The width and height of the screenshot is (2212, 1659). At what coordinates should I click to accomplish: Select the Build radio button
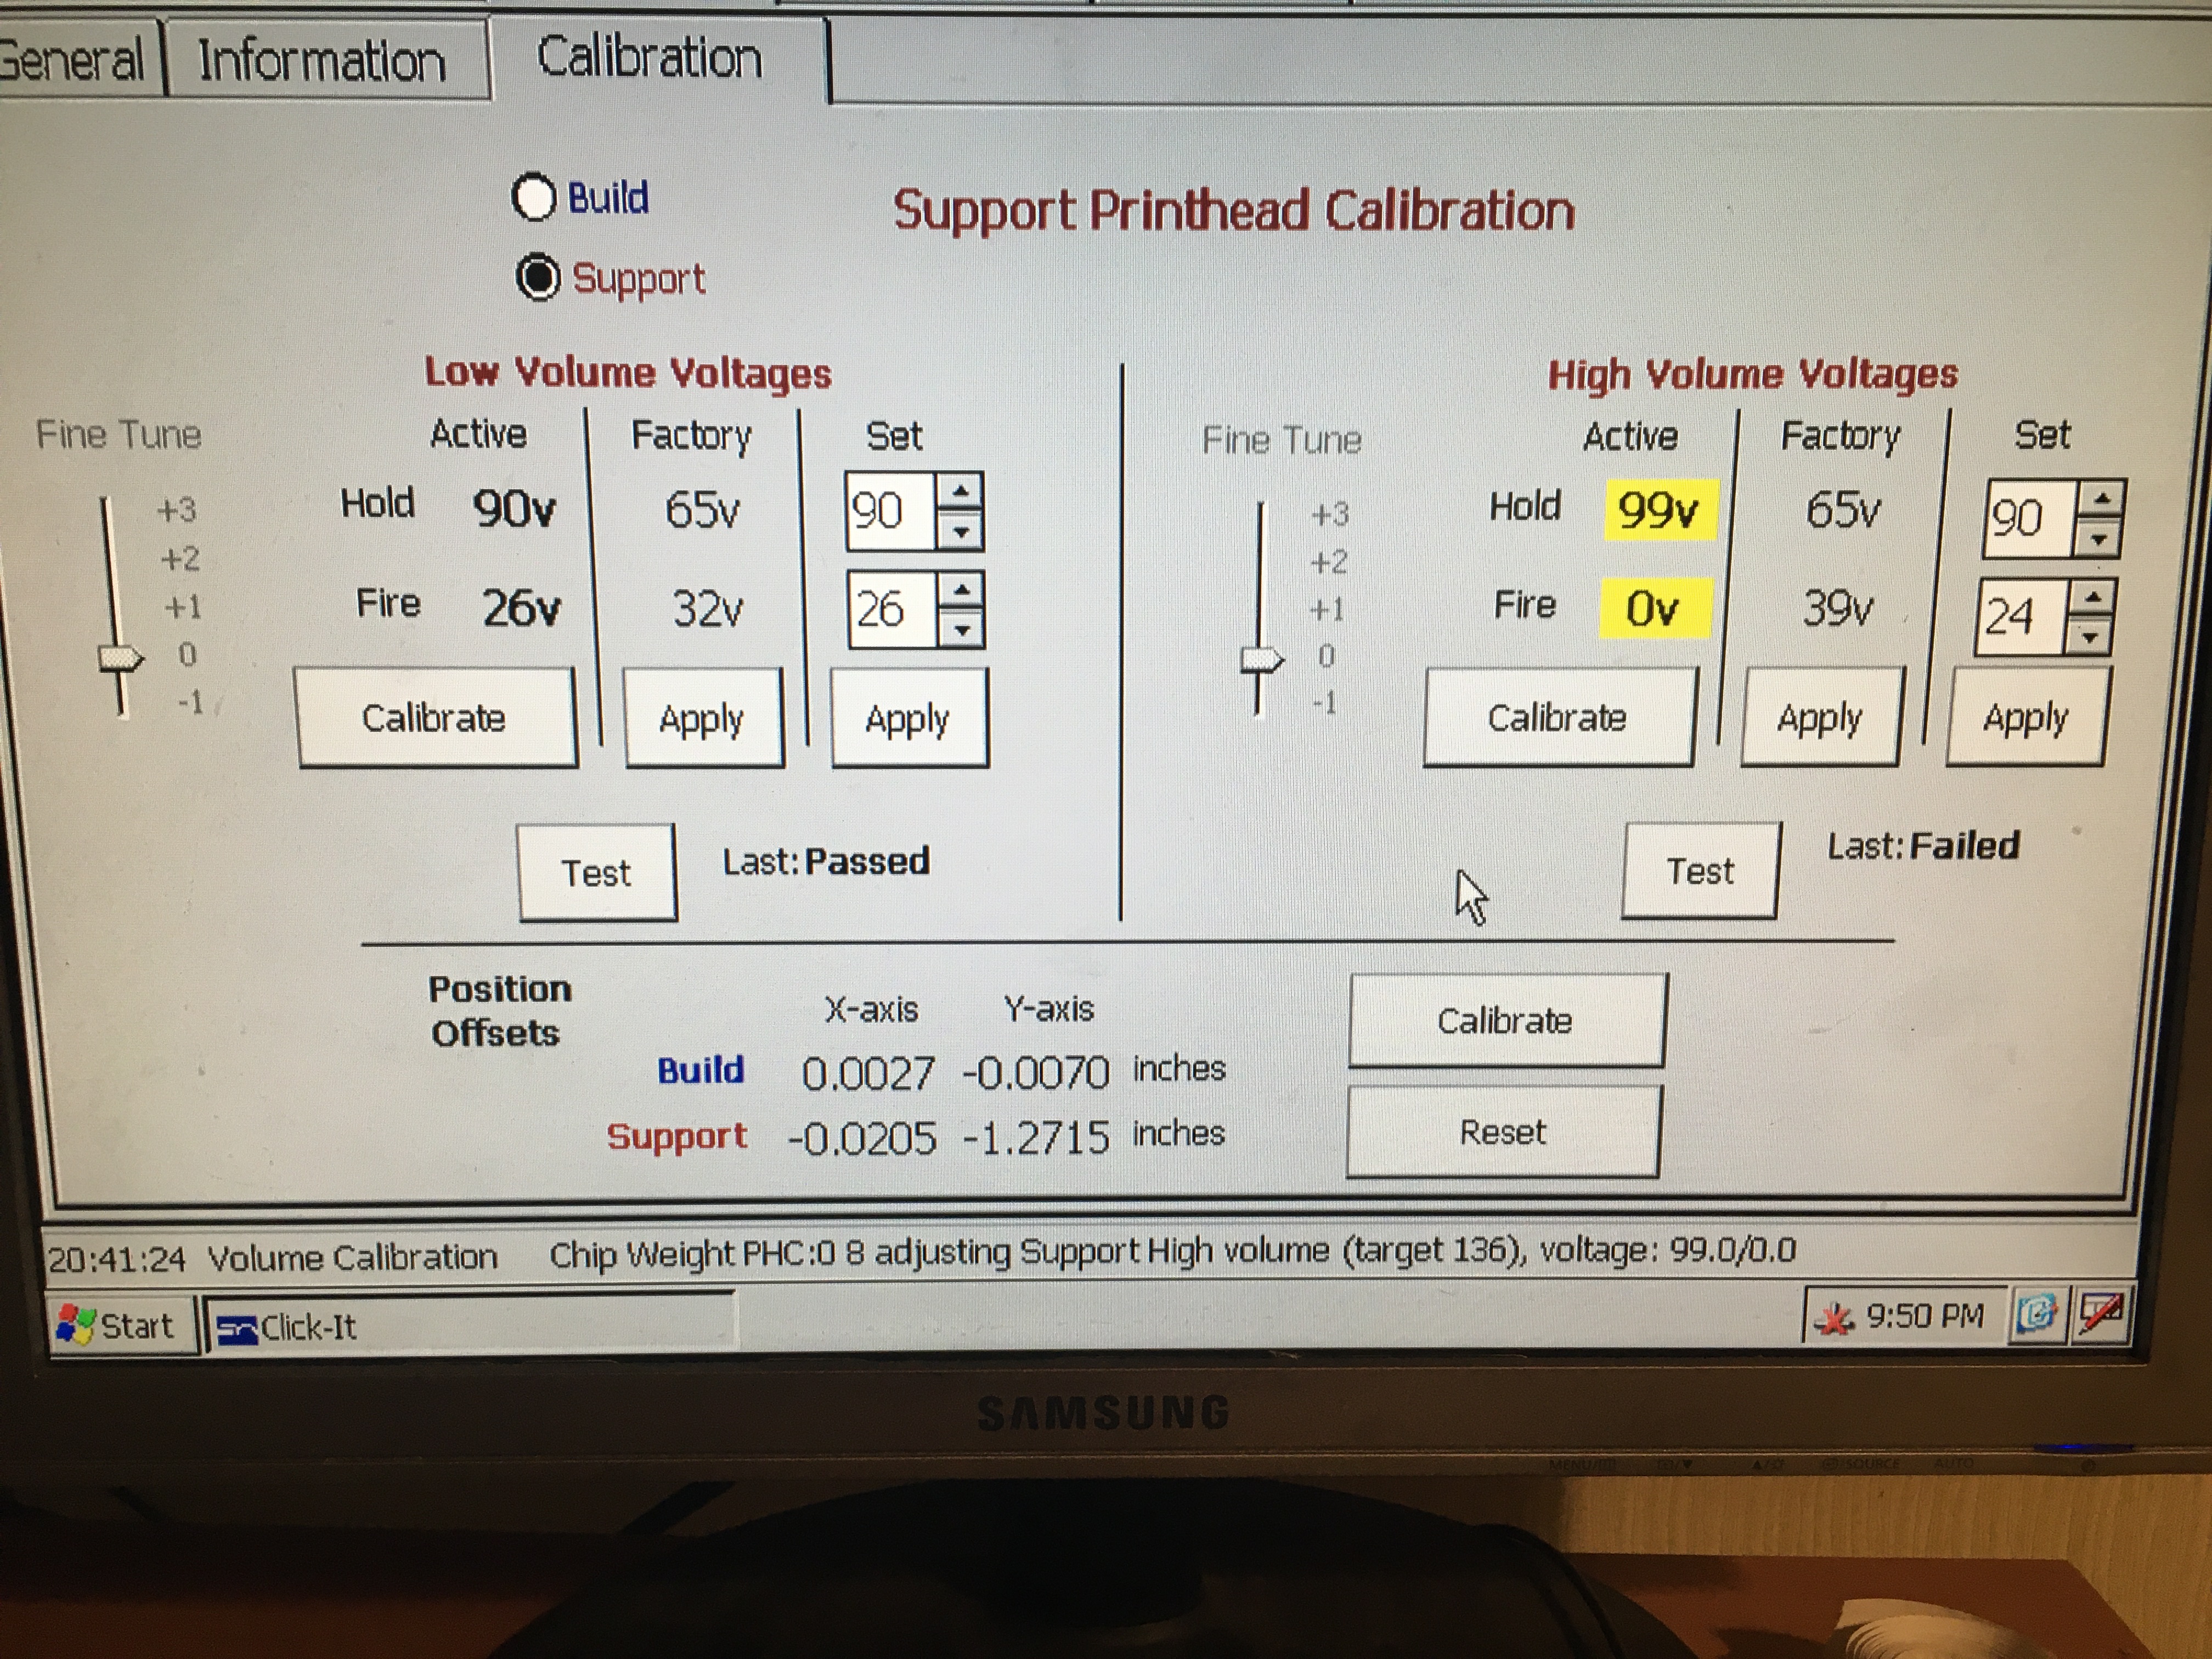point(534,197)
